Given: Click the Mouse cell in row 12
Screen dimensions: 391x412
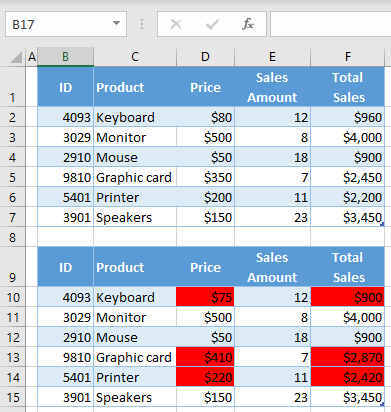Looking at the screenshot, I should point(135,337).
